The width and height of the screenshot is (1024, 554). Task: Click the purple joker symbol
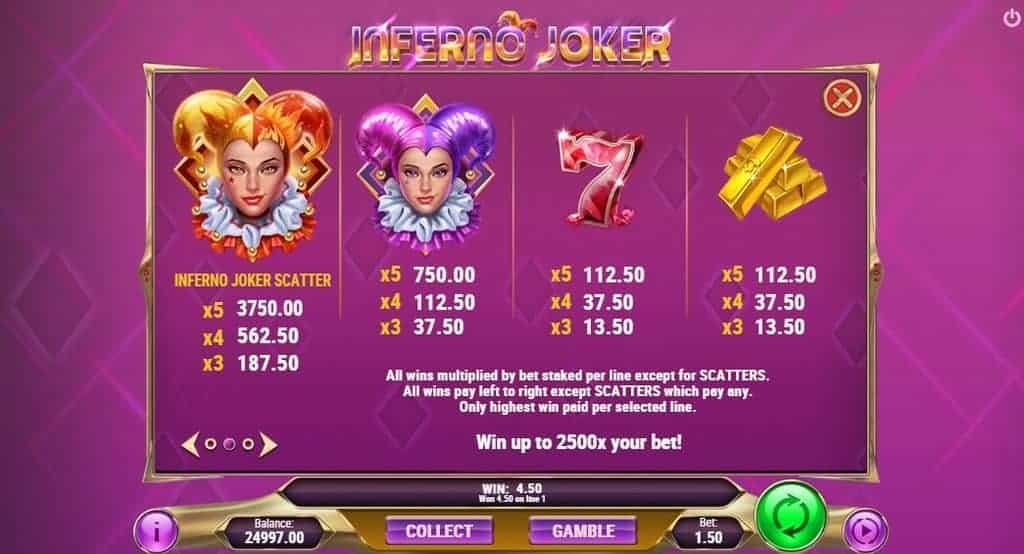(425, 173)
